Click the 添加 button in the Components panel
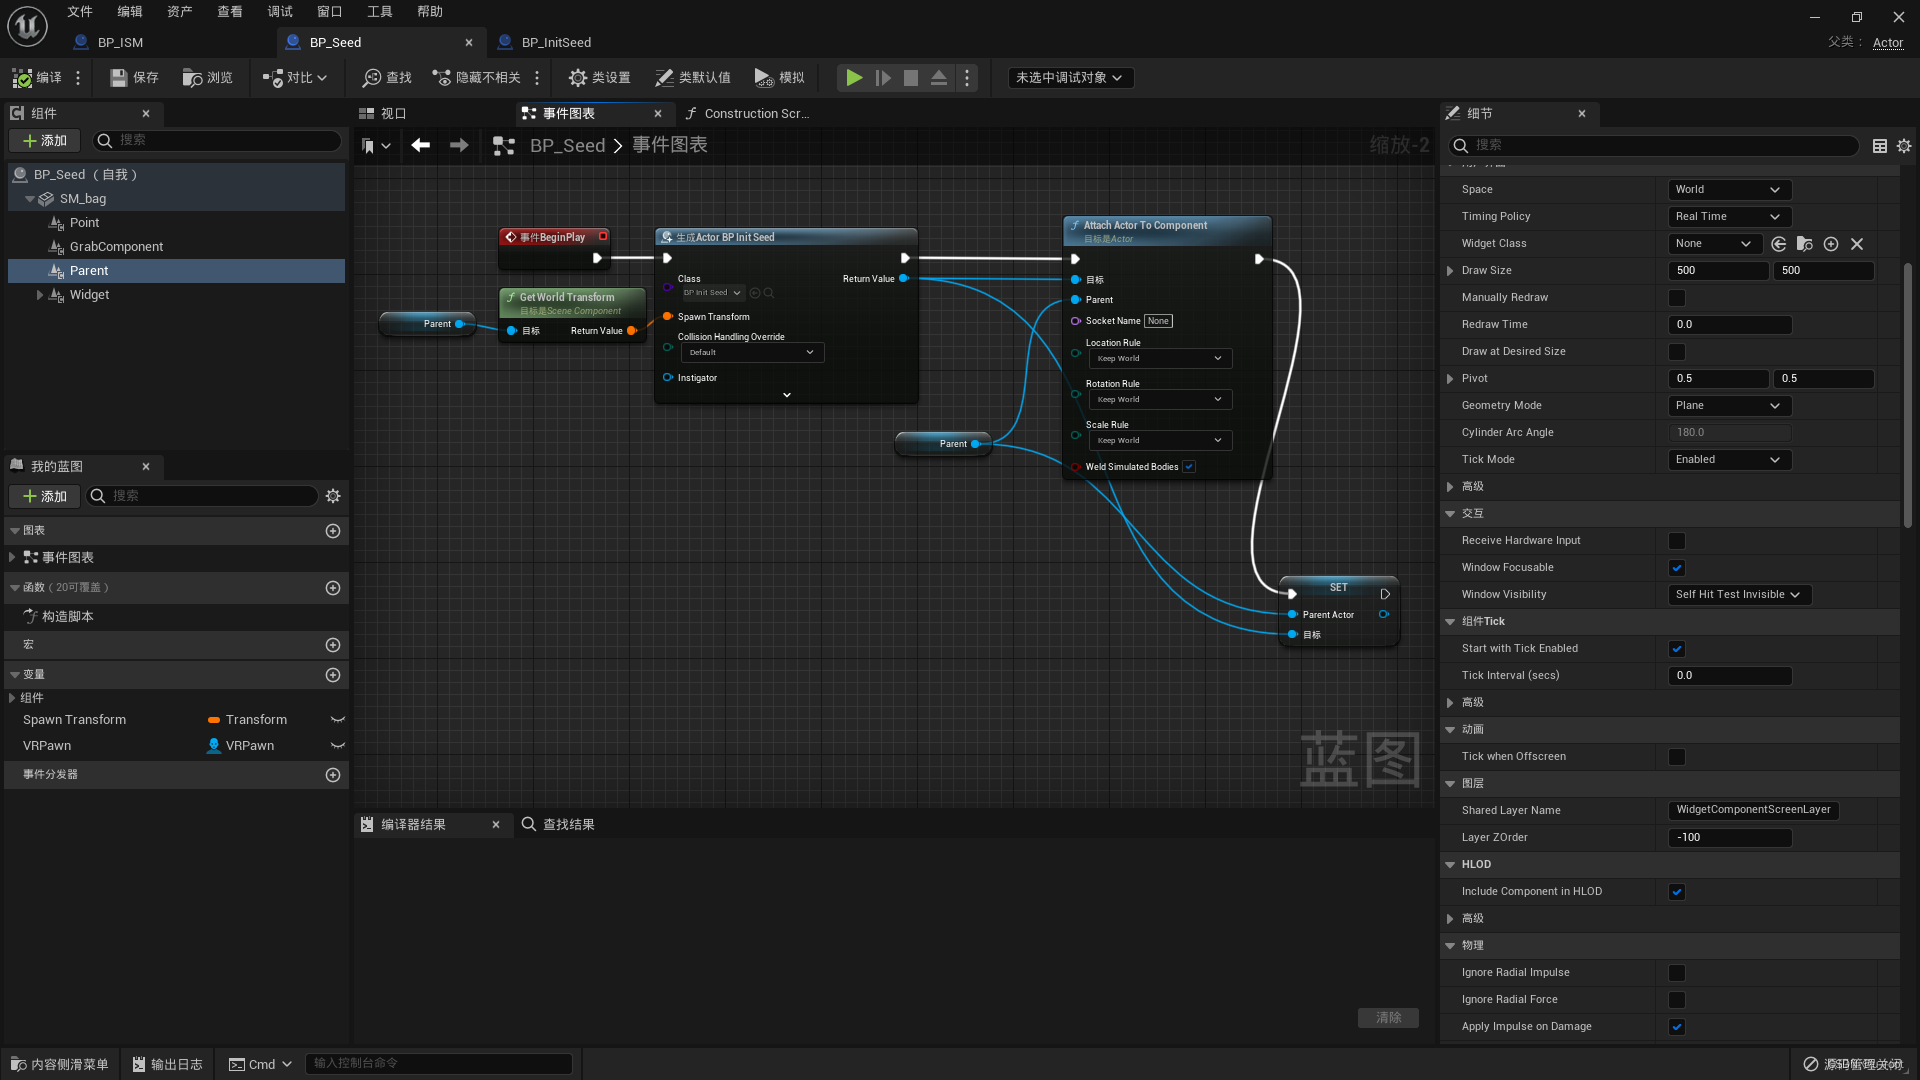1920x1080 pixels. tap(45, 141)
